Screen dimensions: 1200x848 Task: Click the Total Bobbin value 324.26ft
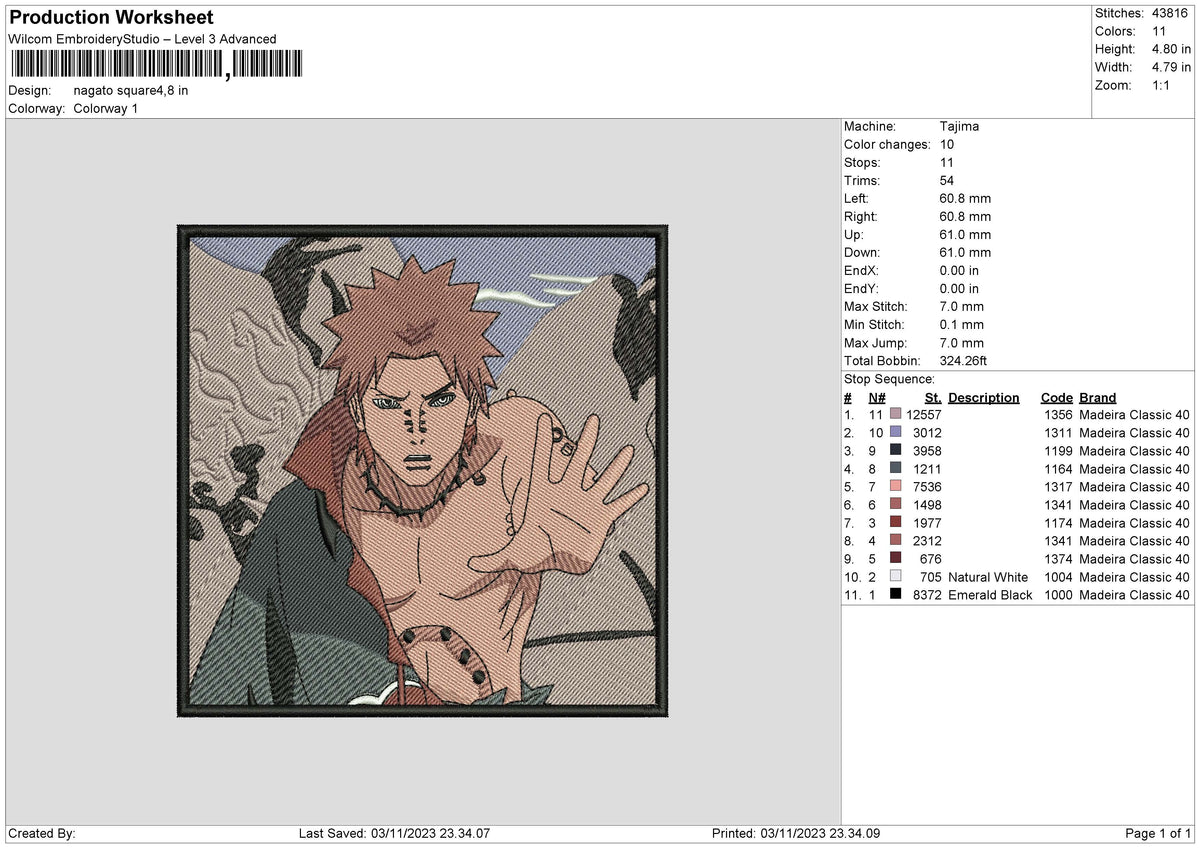(964, 361)
